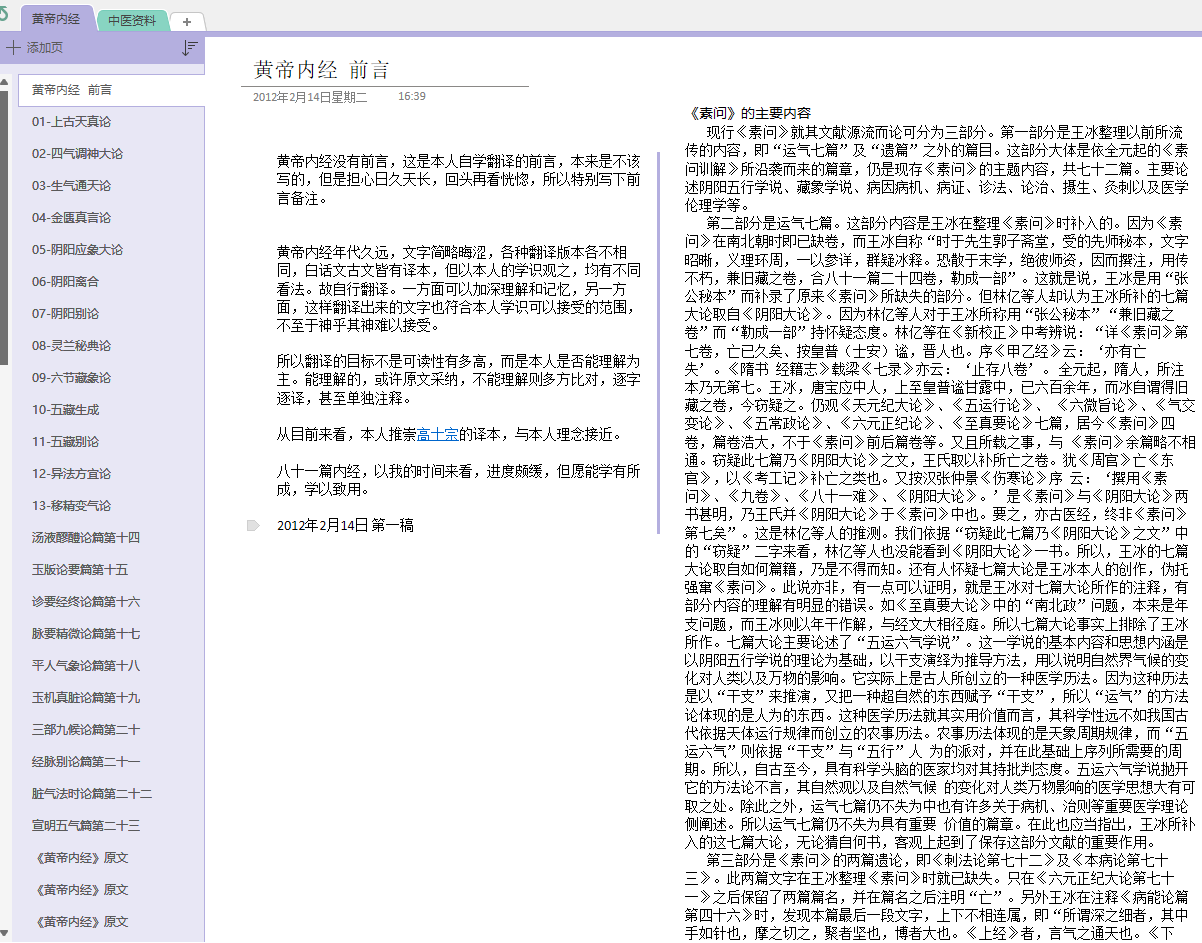Click the 添加页 button

point(44,48)
